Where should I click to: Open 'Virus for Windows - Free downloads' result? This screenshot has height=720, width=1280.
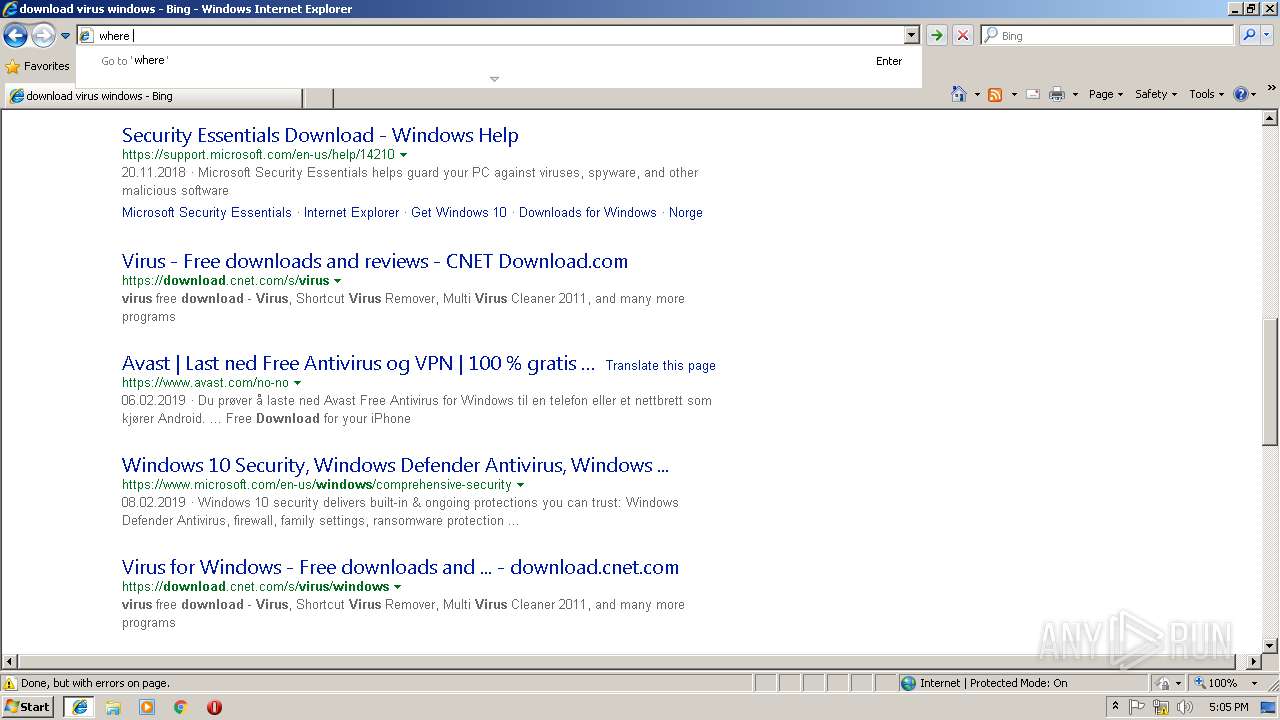[400, 567]
